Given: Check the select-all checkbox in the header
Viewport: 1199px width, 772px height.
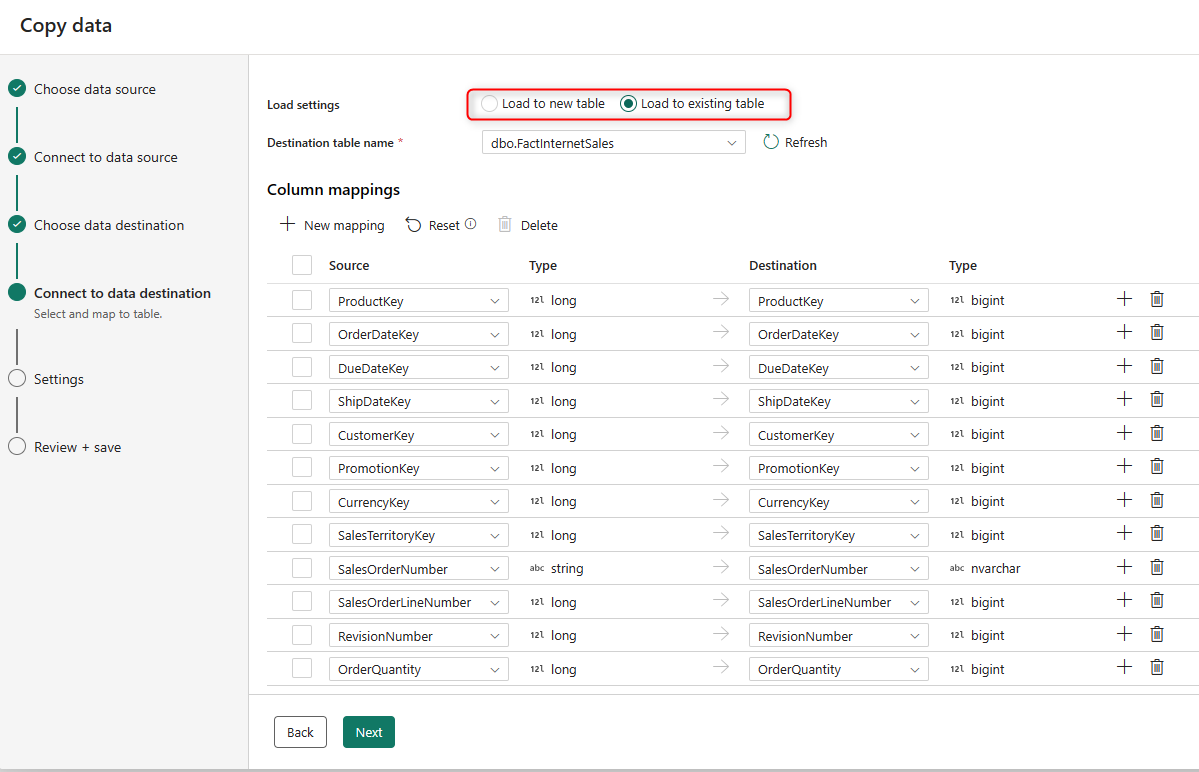Looking at the screenshot, I should (302, 265).
